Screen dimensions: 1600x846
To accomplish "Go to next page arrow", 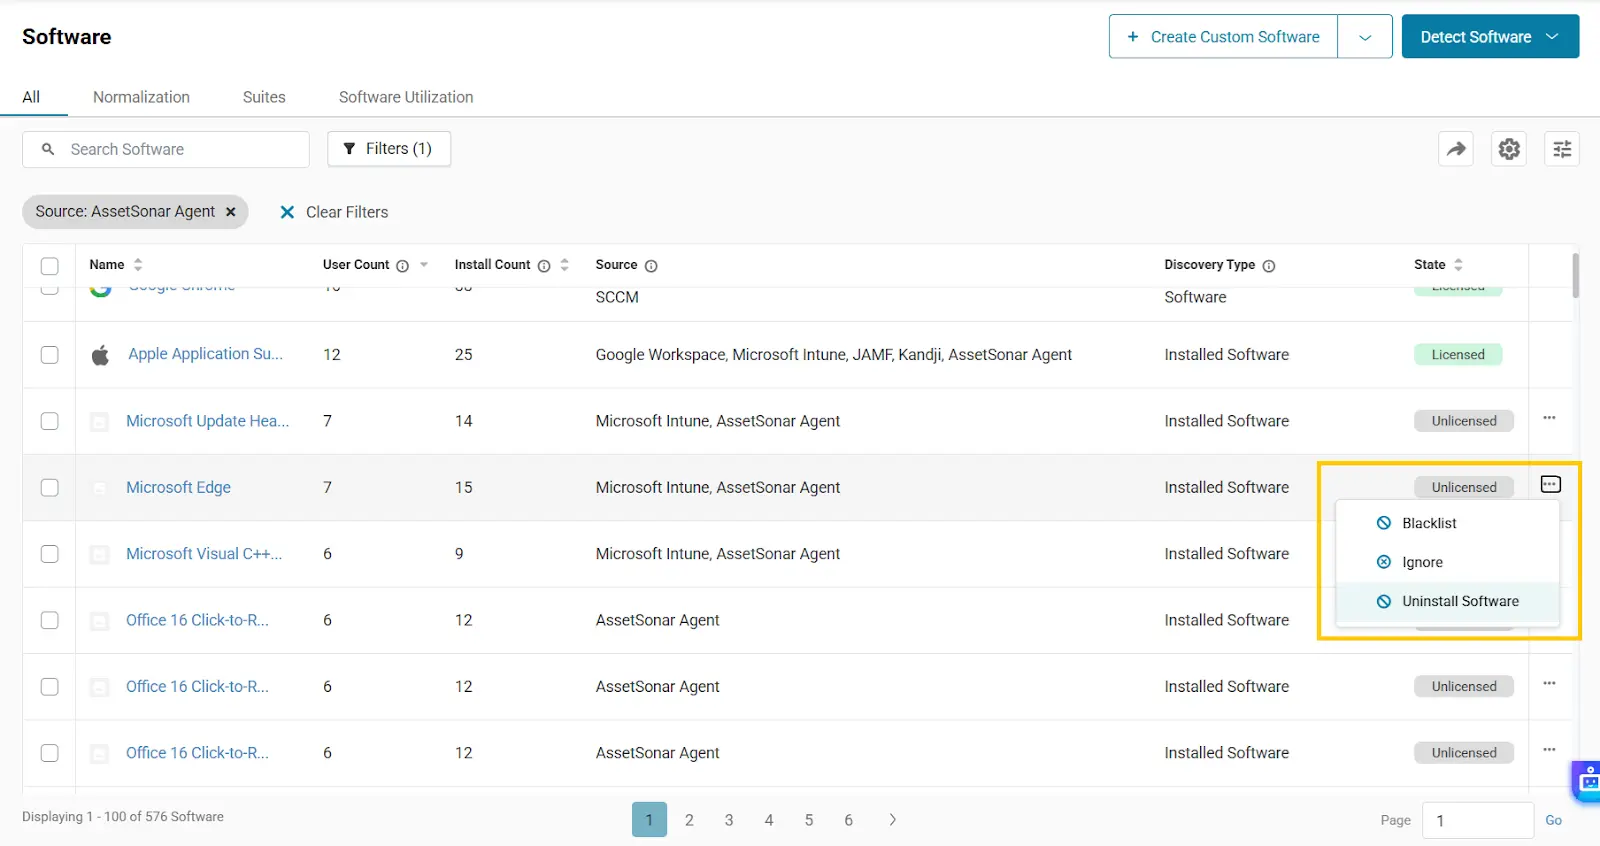I will (x=892, y=820).
